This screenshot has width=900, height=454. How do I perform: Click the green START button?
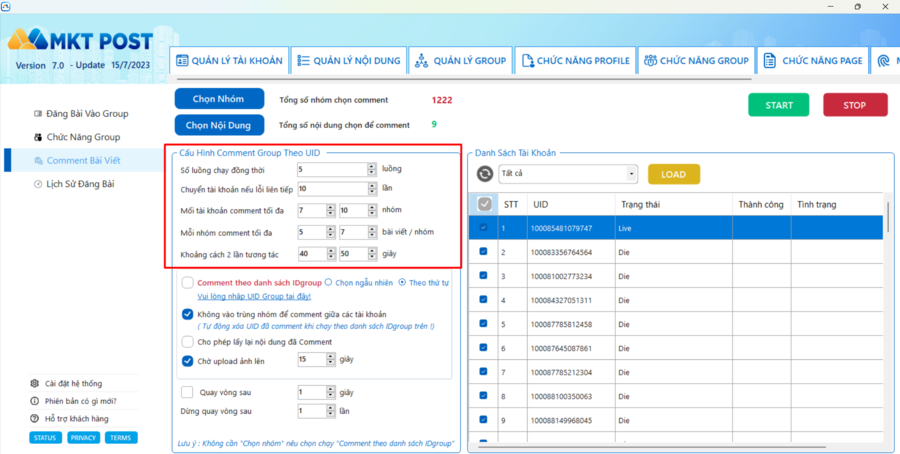(778, 105)
